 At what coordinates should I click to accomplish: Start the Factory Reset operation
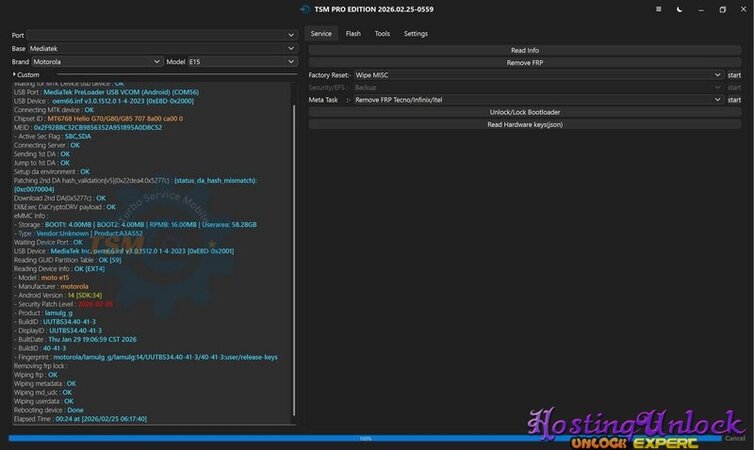734,75
